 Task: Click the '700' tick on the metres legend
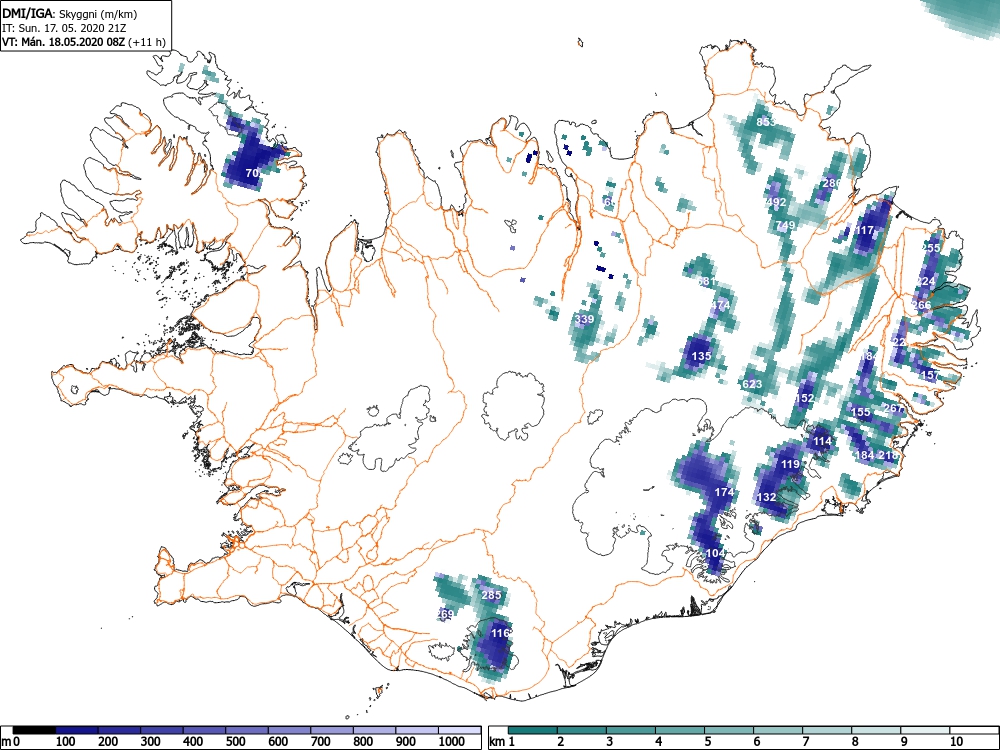pos(321,742)
